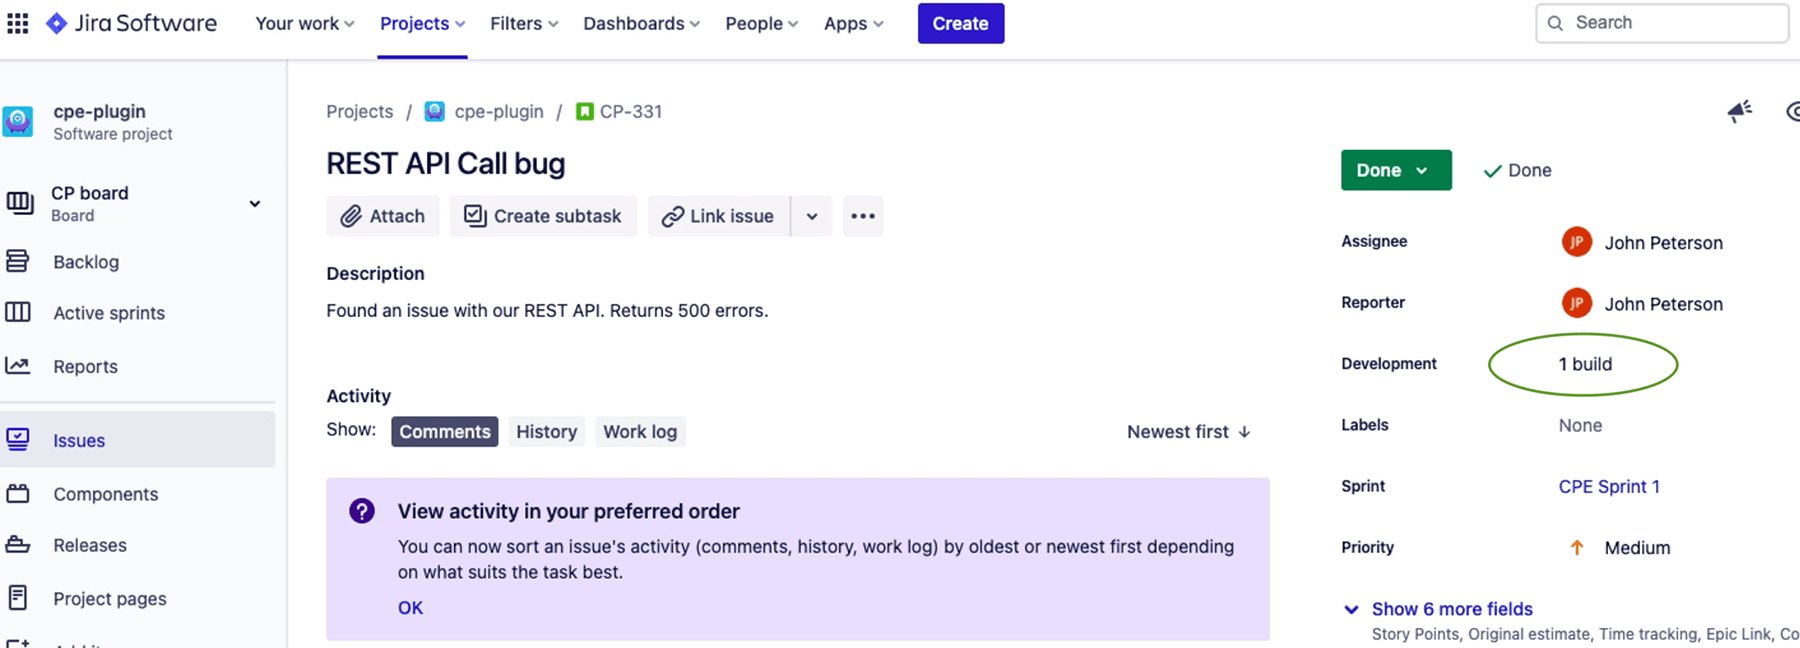Expand the Link issue dropdown arrow
The height and width of the screenshot is (648, 1800).
[x=812, y=216]
